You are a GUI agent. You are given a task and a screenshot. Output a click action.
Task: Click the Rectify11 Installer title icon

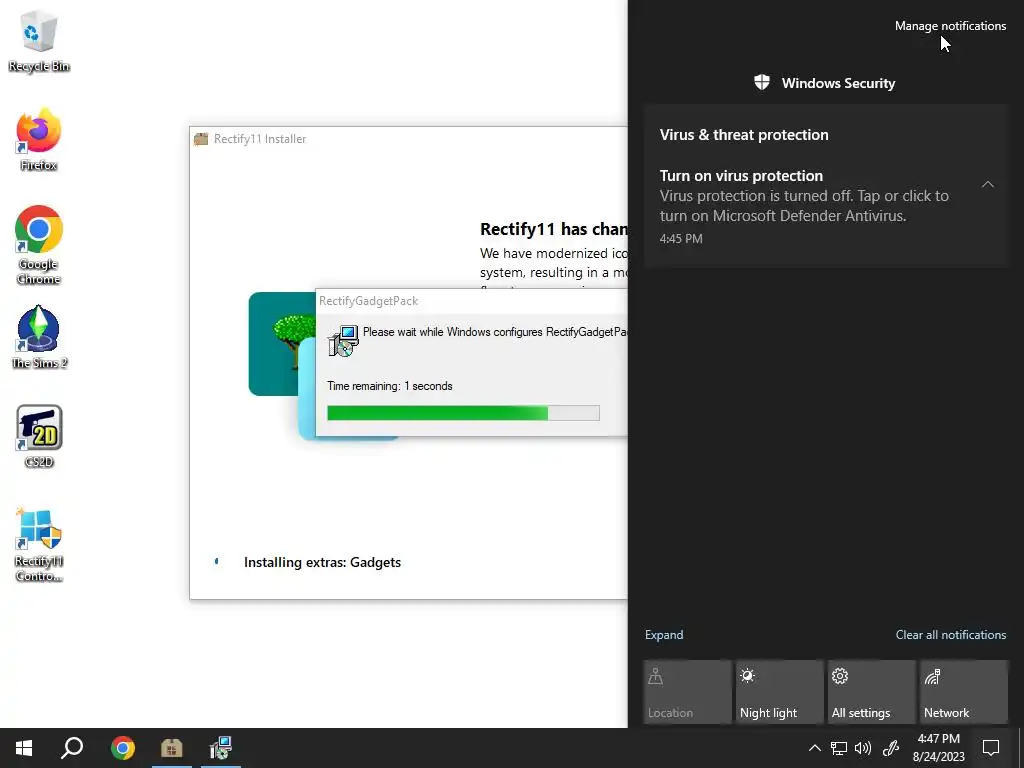pos(201,138)
